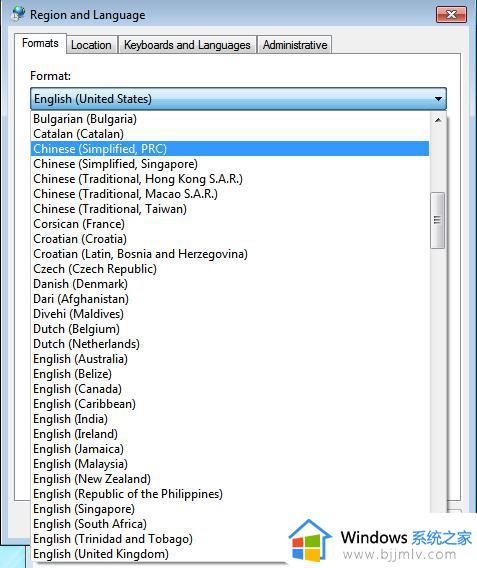477x568 pixels.
Task: Select English (Republic of the Philippines)
Action: [x=230, y=494]
